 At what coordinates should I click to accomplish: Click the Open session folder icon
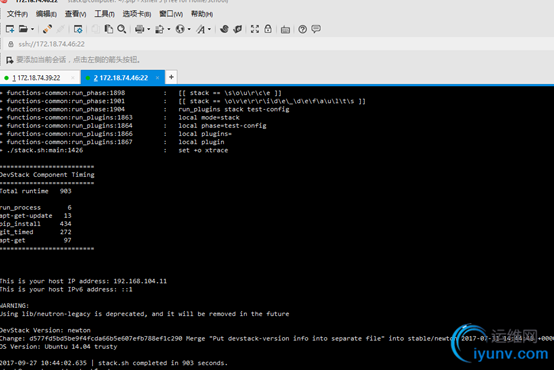tap(23, 29)
